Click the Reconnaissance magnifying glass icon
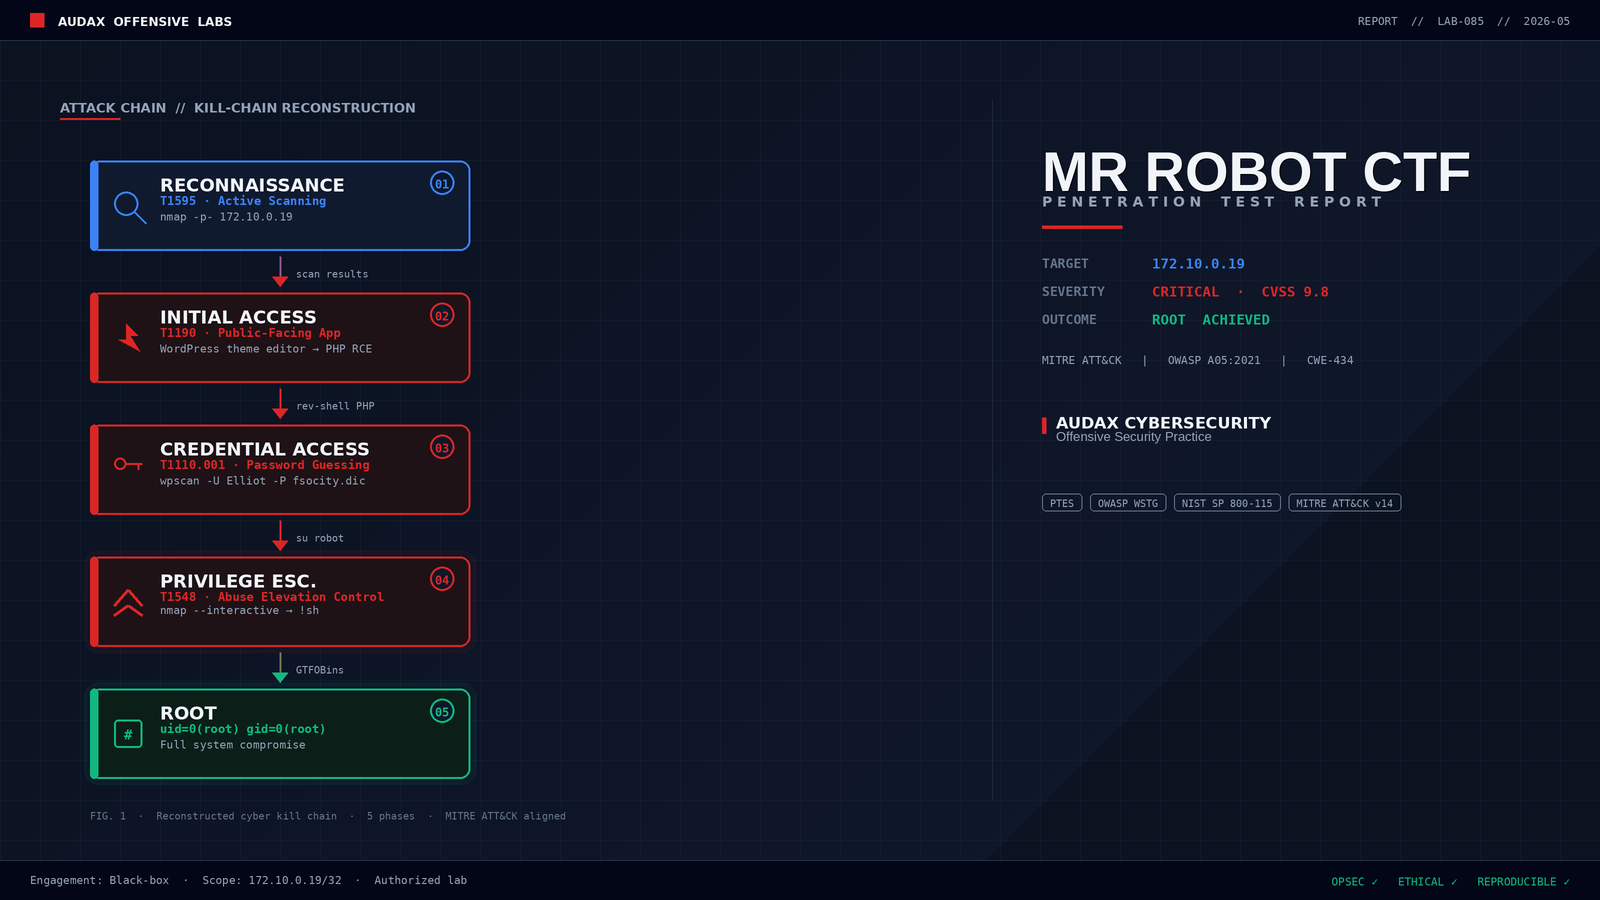 tap(130, 207)
